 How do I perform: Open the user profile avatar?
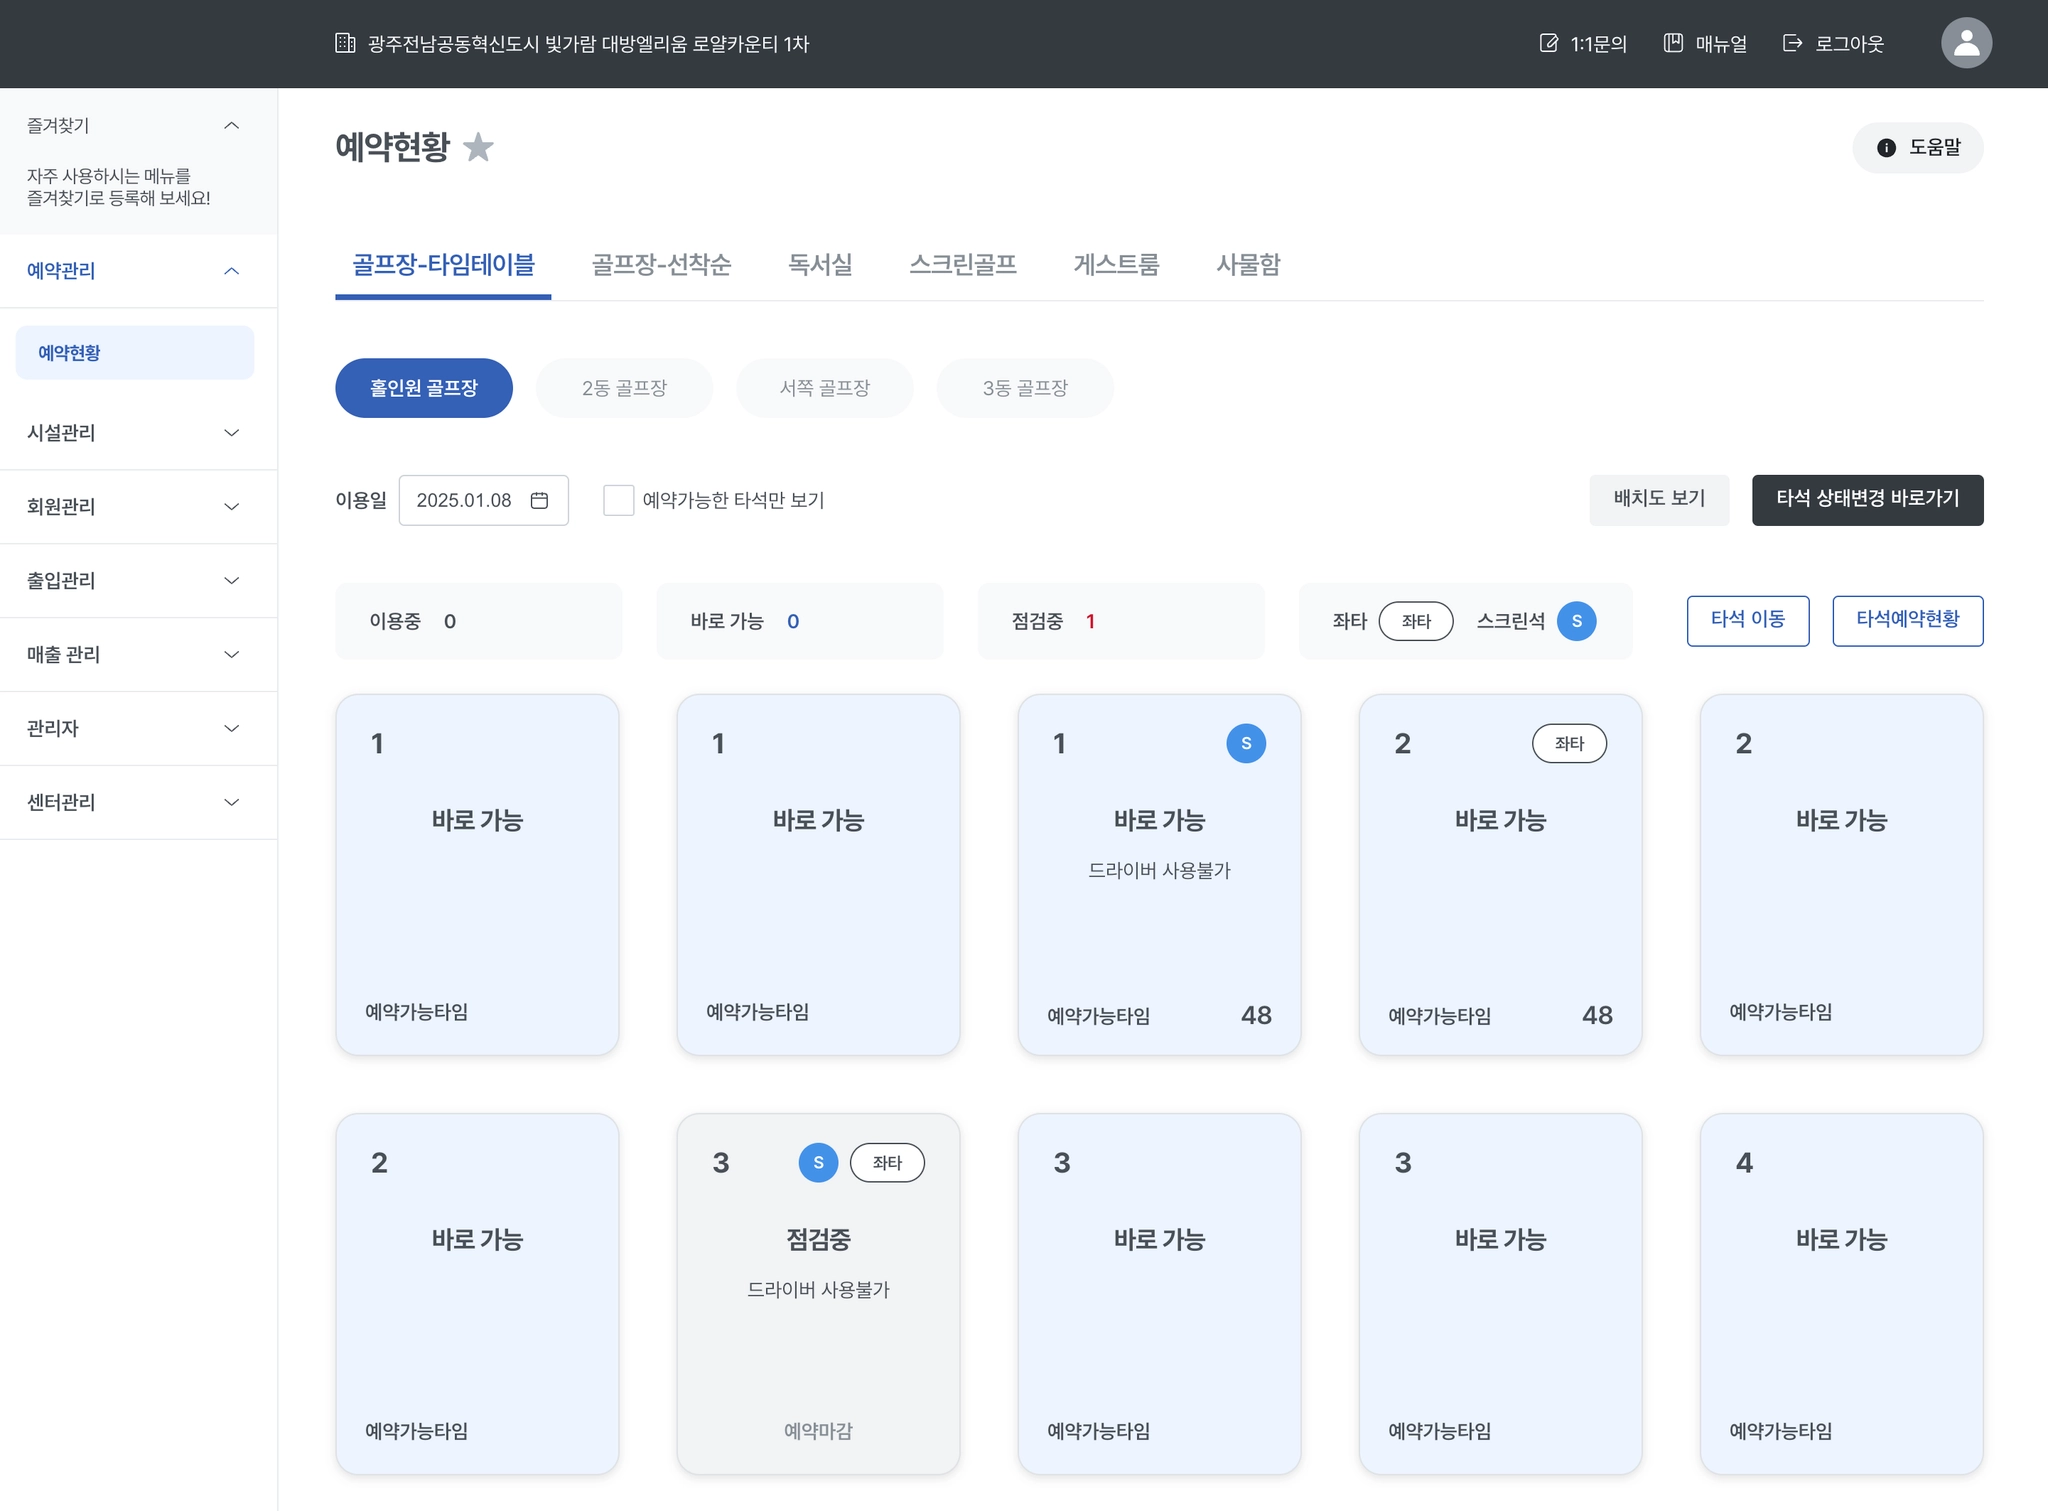click(1965, 43)
